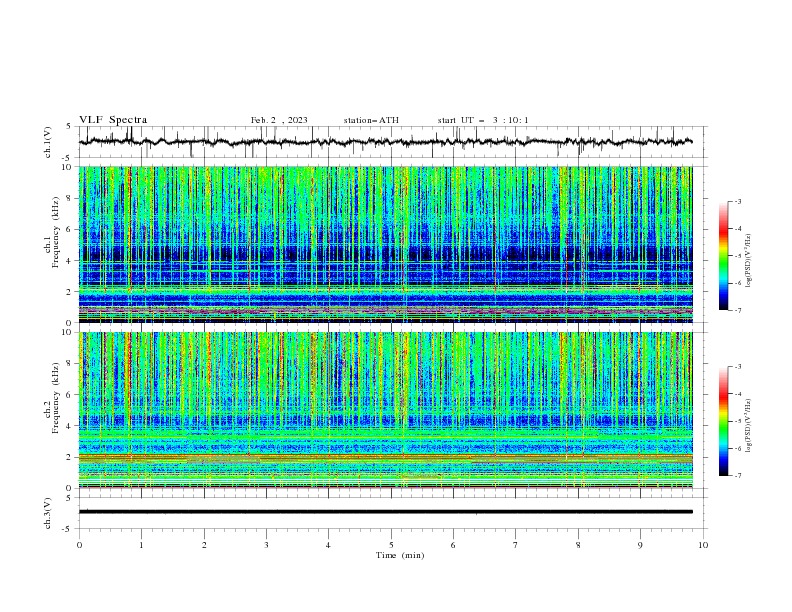The width and height of the screenshot is (792, 612).
Task: Click the "-3" tick on ch.1 colorbar
Action: point(737,201)
